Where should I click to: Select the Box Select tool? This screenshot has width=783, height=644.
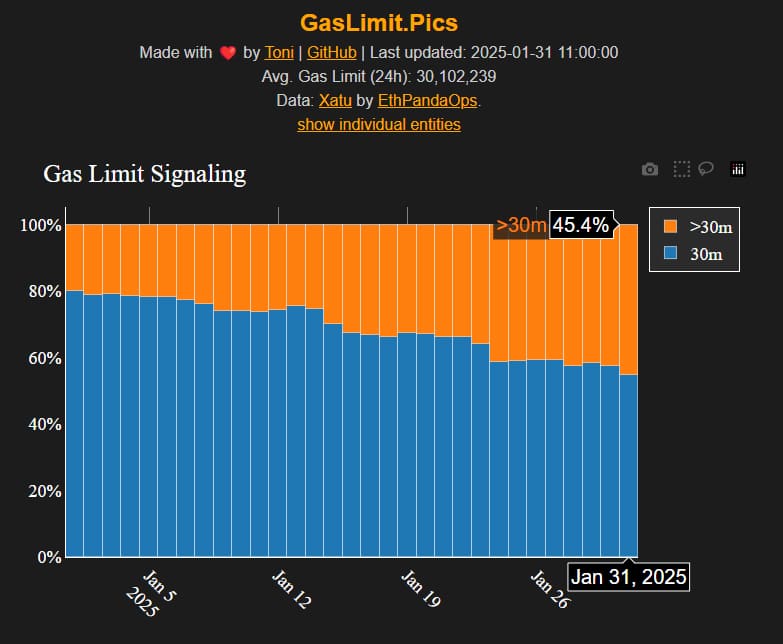click(x=681, y=170)
